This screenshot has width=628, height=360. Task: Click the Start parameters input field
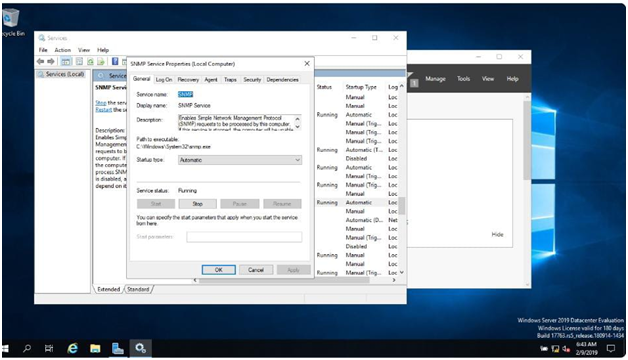coord(244,237)
